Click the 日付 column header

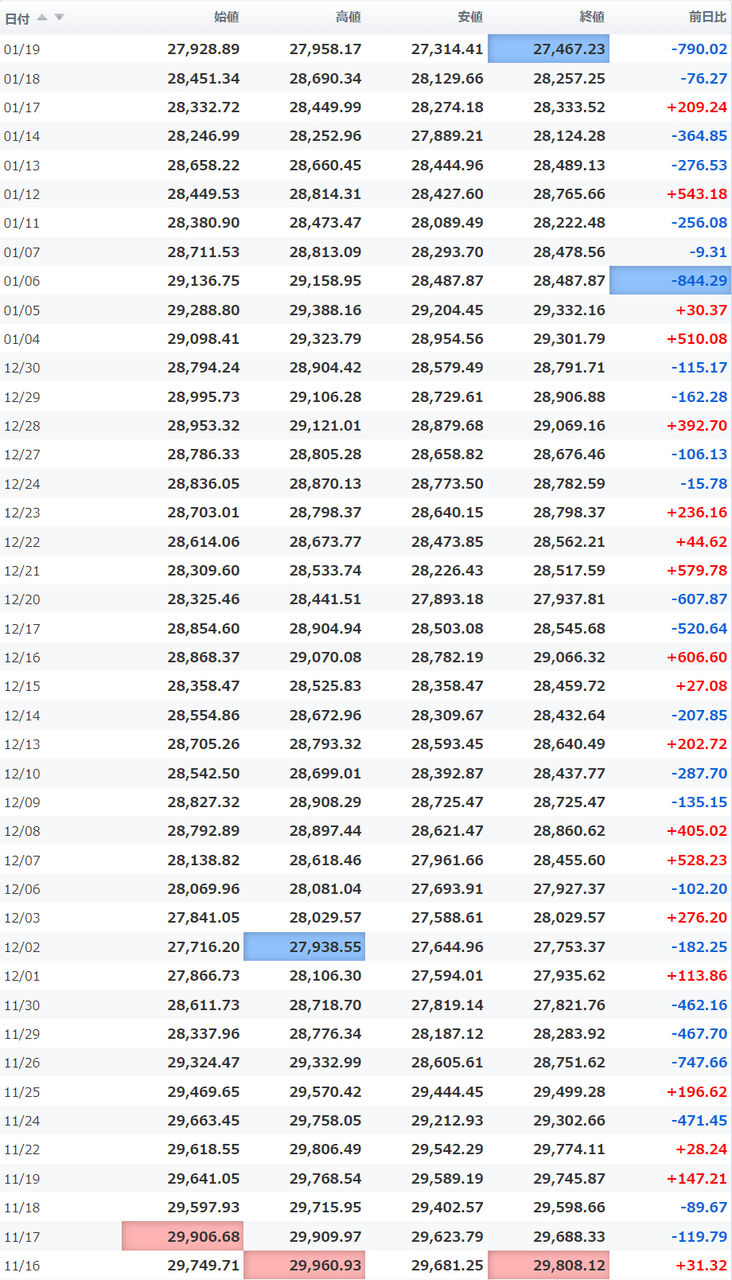coord(17,18)
